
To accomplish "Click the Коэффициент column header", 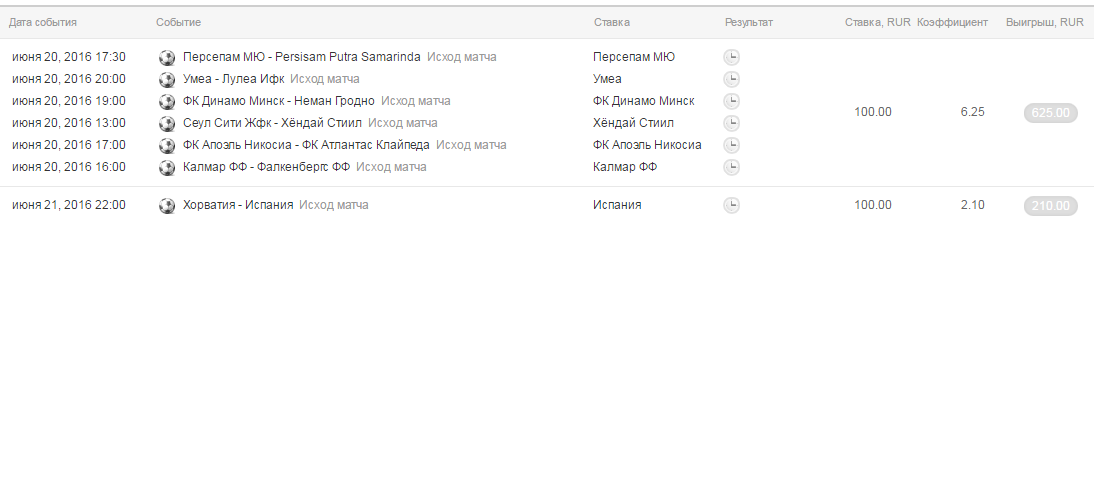I will click(x=952, y=22).
